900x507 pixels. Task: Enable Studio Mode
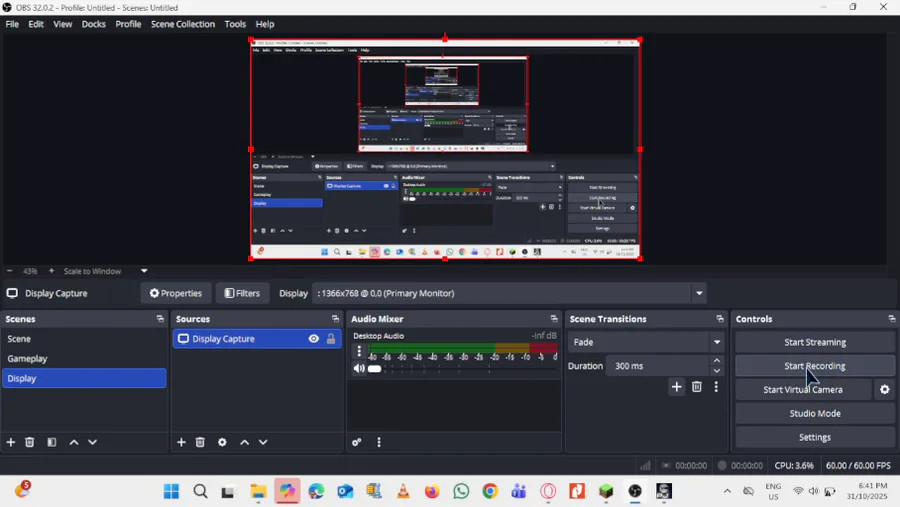click(814, 413)
